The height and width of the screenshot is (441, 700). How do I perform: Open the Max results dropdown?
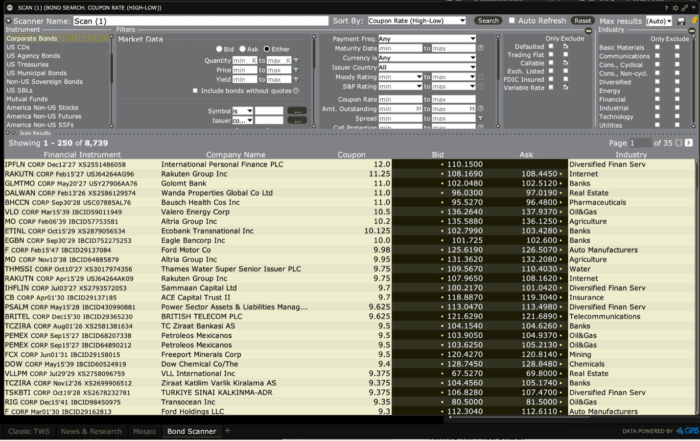(659, 21)
